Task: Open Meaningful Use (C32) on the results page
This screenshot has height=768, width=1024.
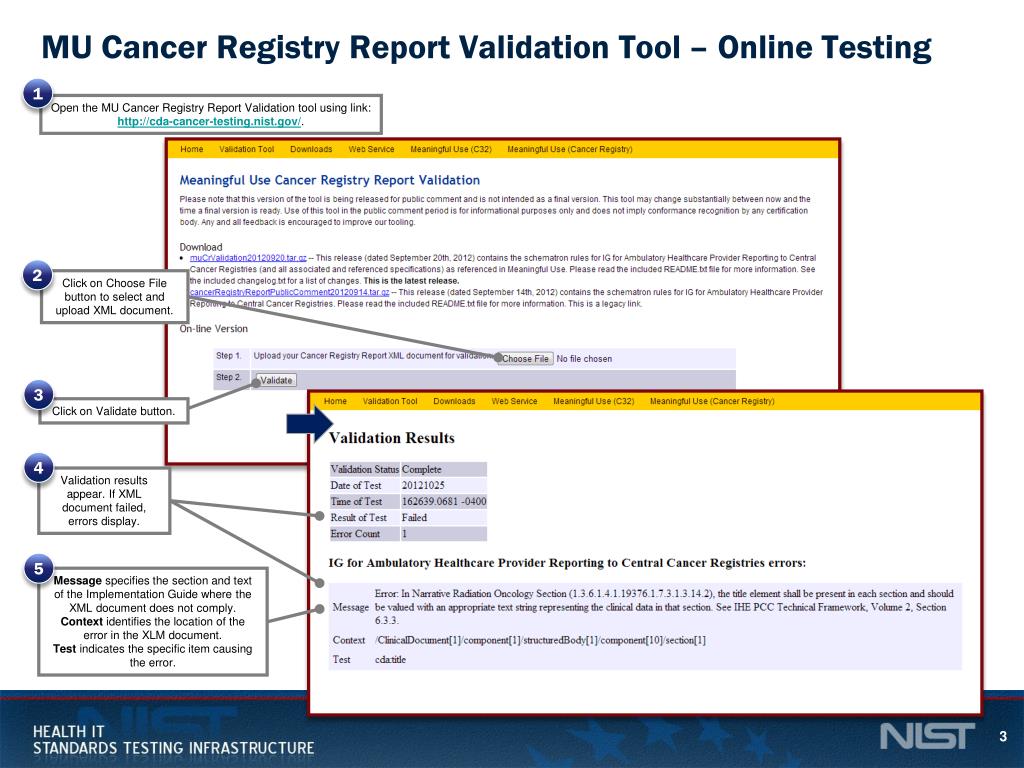Action: pos(594,401)
